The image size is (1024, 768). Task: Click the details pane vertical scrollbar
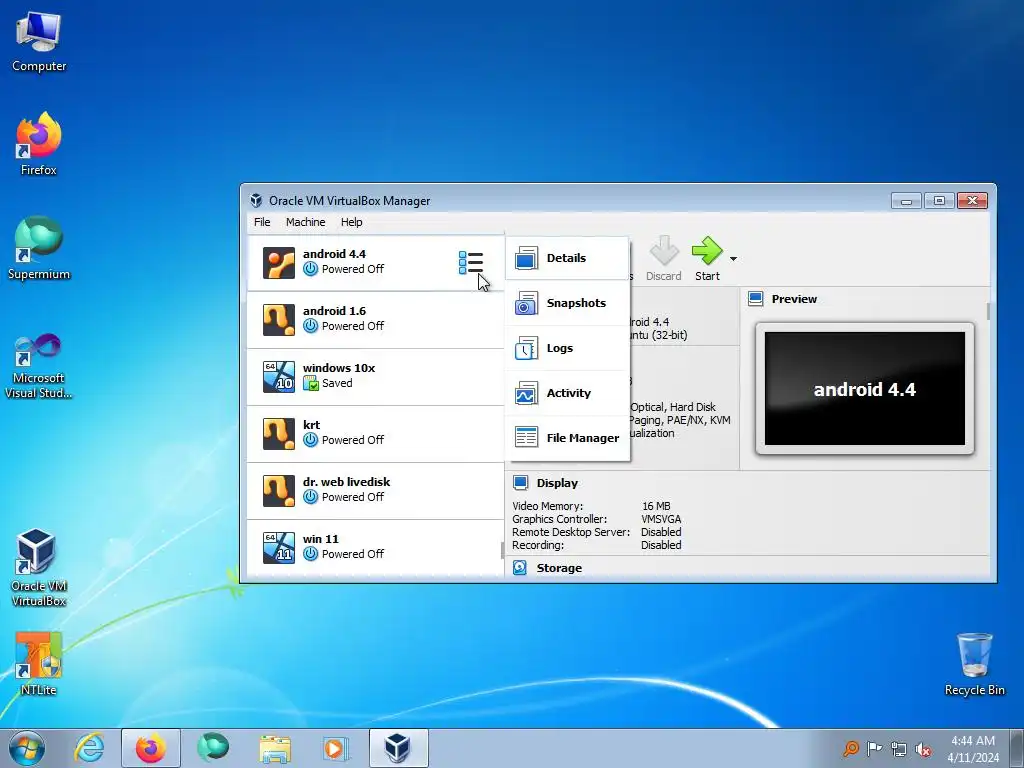[988, 311]
